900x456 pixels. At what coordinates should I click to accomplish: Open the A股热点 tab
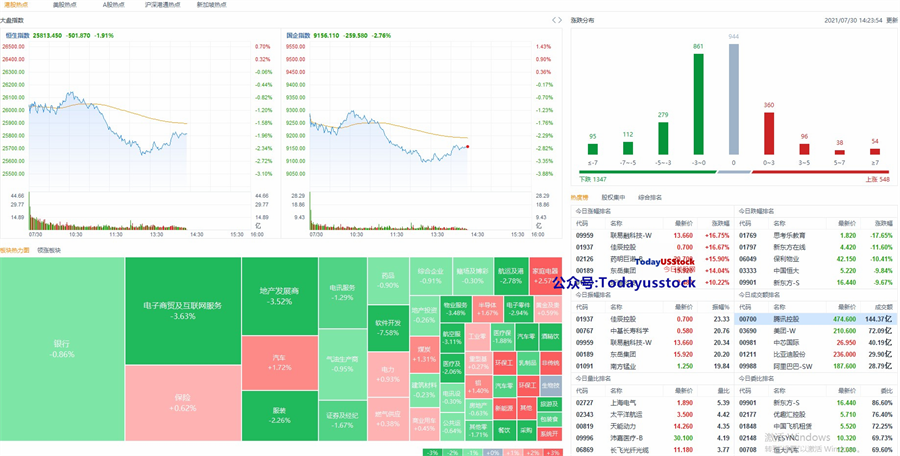(112, 5)
